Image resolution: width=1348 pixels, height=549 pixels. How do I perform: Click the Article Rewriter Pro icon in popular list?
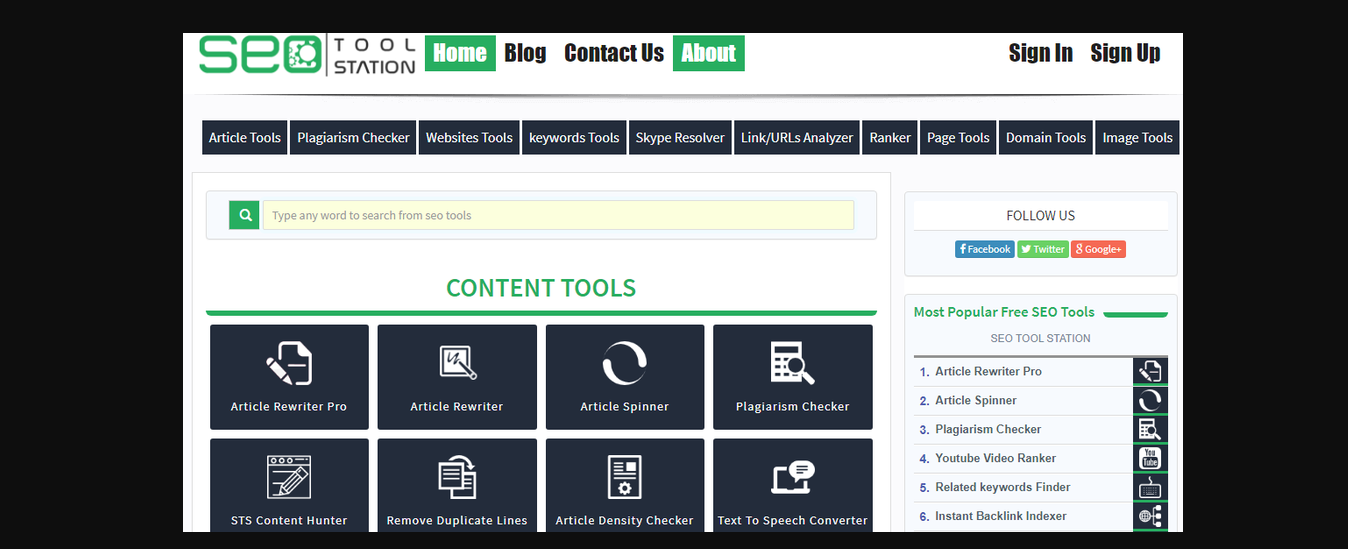click(x=1150, y=371)
